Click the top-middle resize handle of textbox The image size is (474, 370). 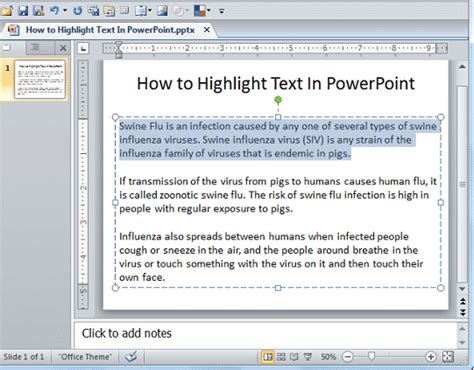[x=278, y=117]
